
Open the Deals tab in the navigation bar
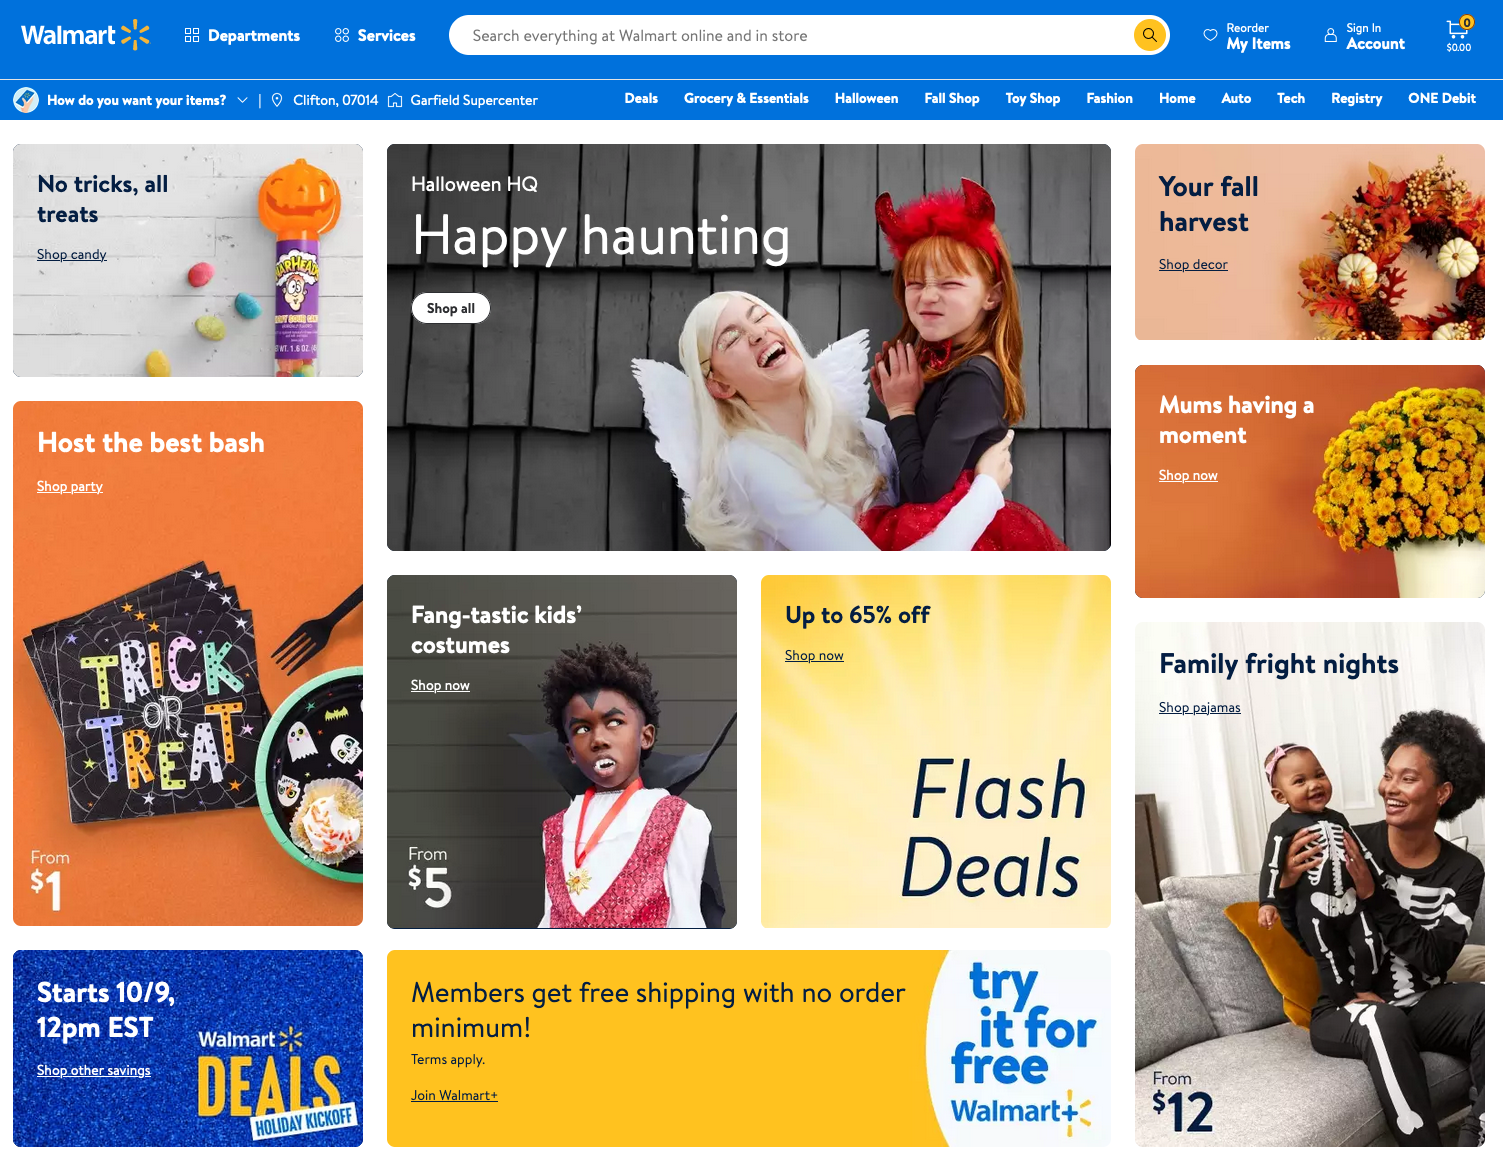641,98
